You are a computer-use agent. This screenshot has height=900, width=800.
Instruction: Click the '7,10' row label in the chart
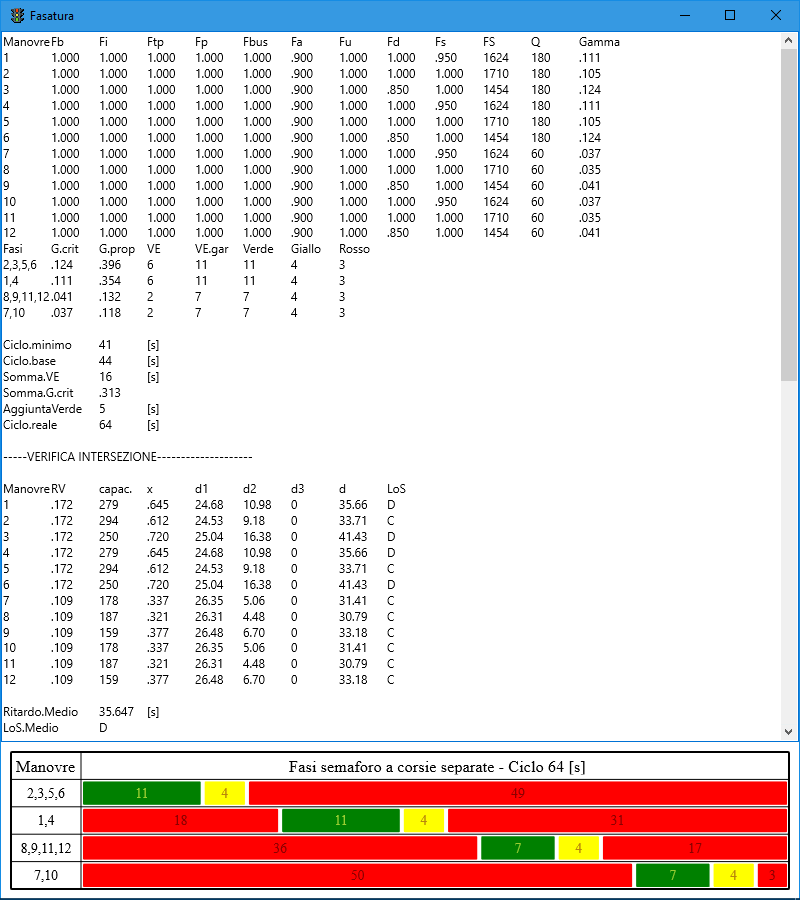coord(46,875)
